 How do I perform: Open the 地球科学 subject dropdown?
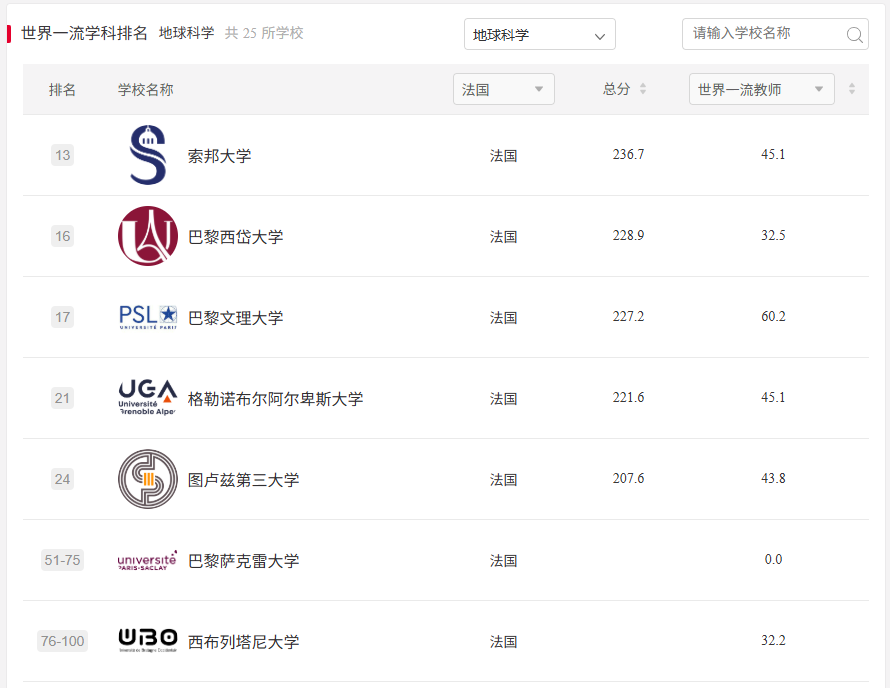[x=539, y=34]
